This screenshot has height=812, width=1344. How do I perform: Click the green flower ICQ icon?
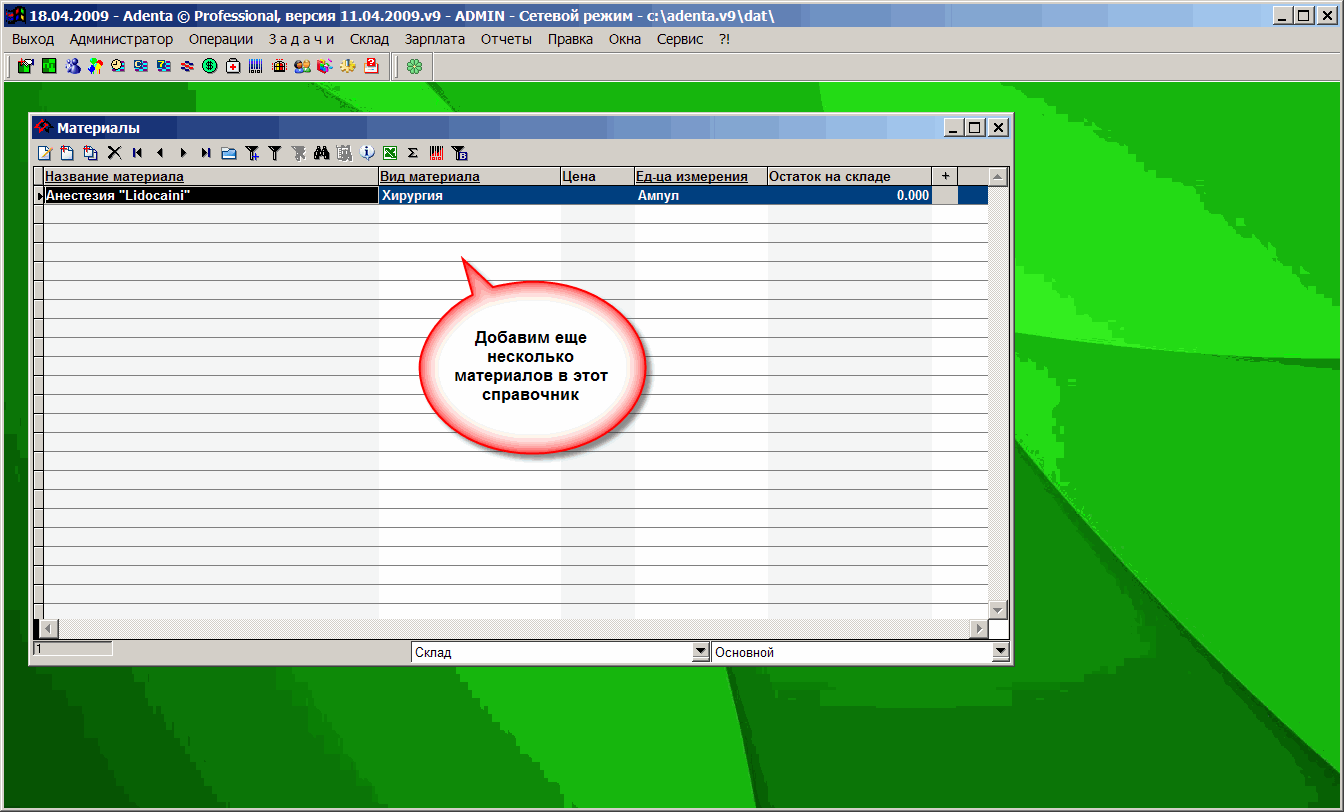[414, 66]
